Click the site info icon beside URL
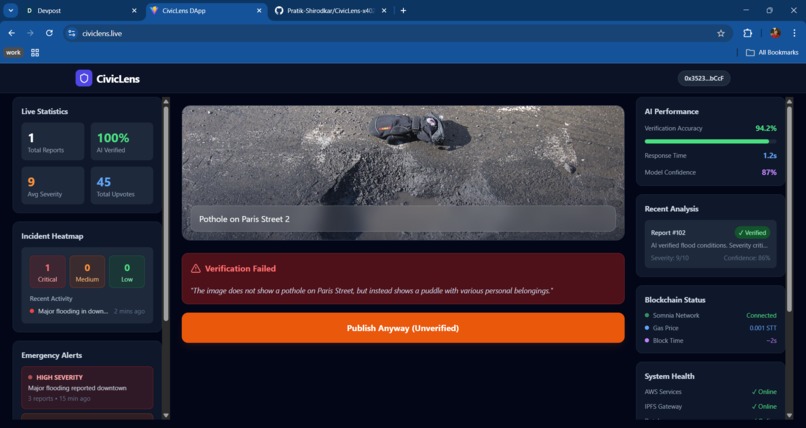The image size is (806, 428). coord(72,33)
